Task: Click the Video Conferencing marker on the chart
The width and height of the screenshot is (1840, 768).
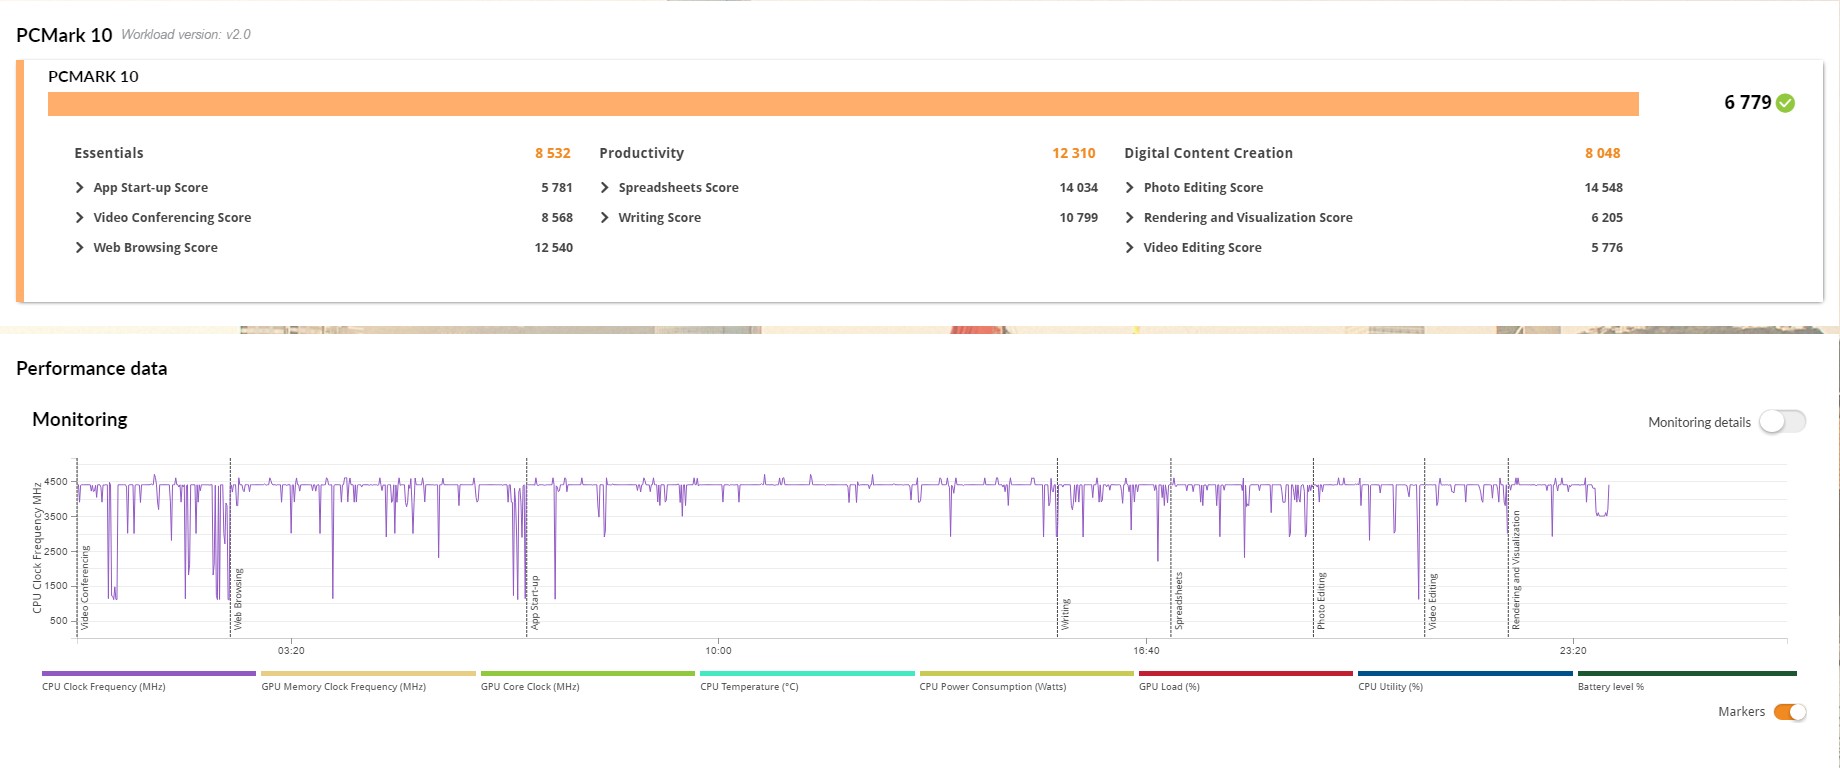Action: [x=85, y=588]
